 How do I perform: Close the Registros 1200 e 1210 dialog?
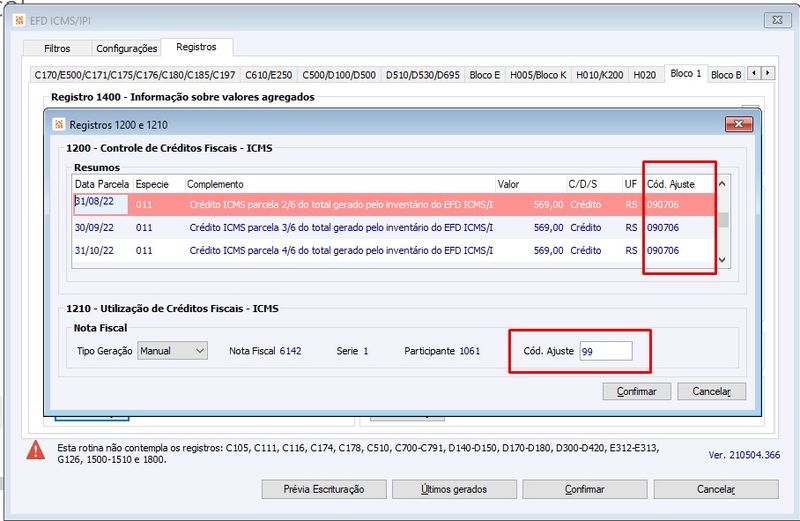point(738,124)
